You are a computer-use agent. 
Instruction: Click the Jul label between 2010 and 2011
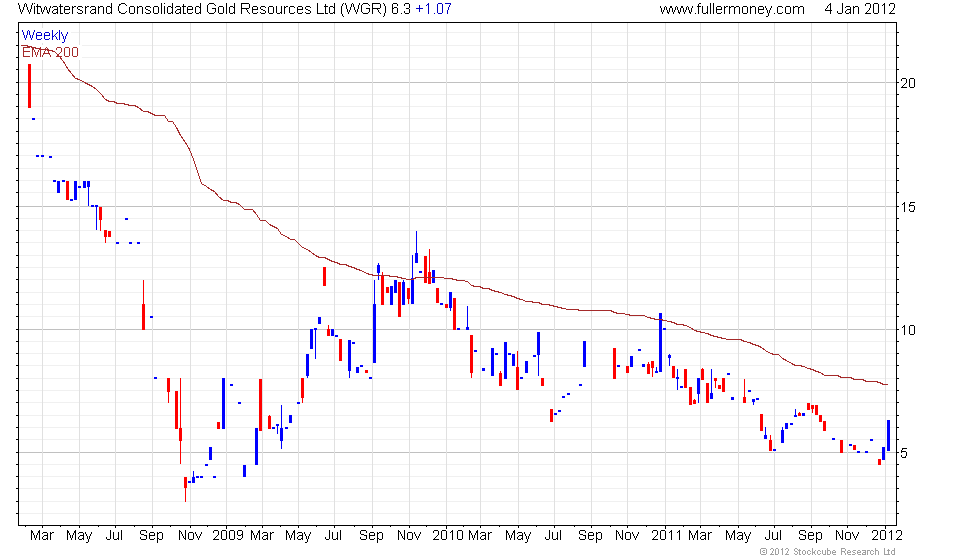point(553,536)
